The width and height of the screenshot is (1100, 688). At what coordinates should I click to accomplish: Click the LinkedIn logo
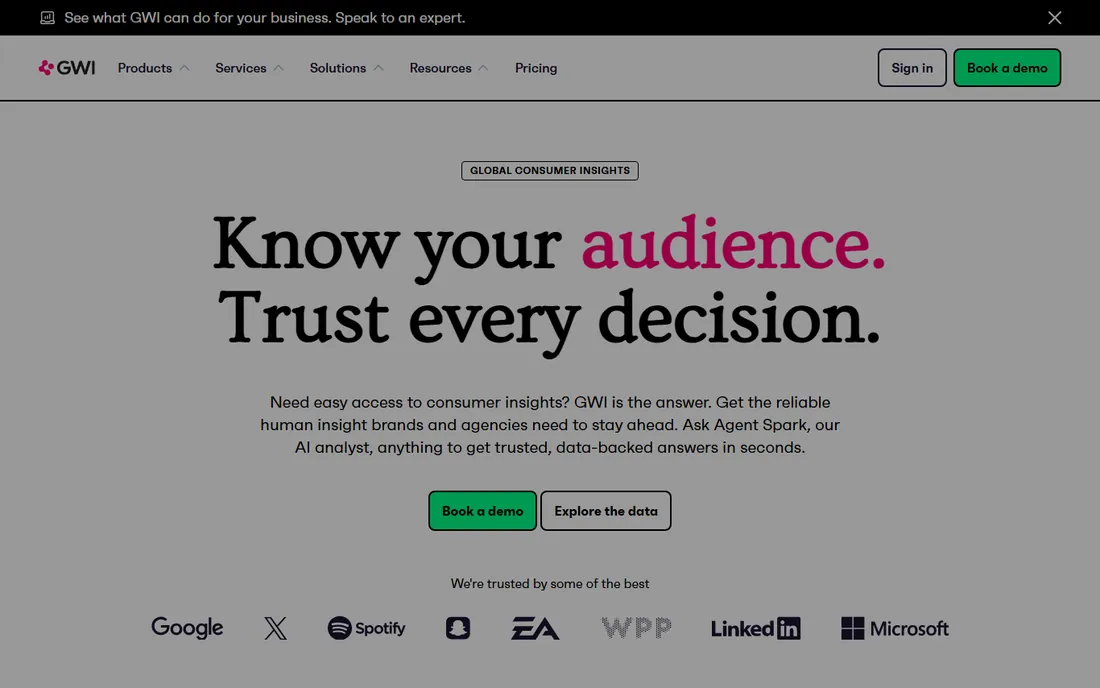pos(756,628)
